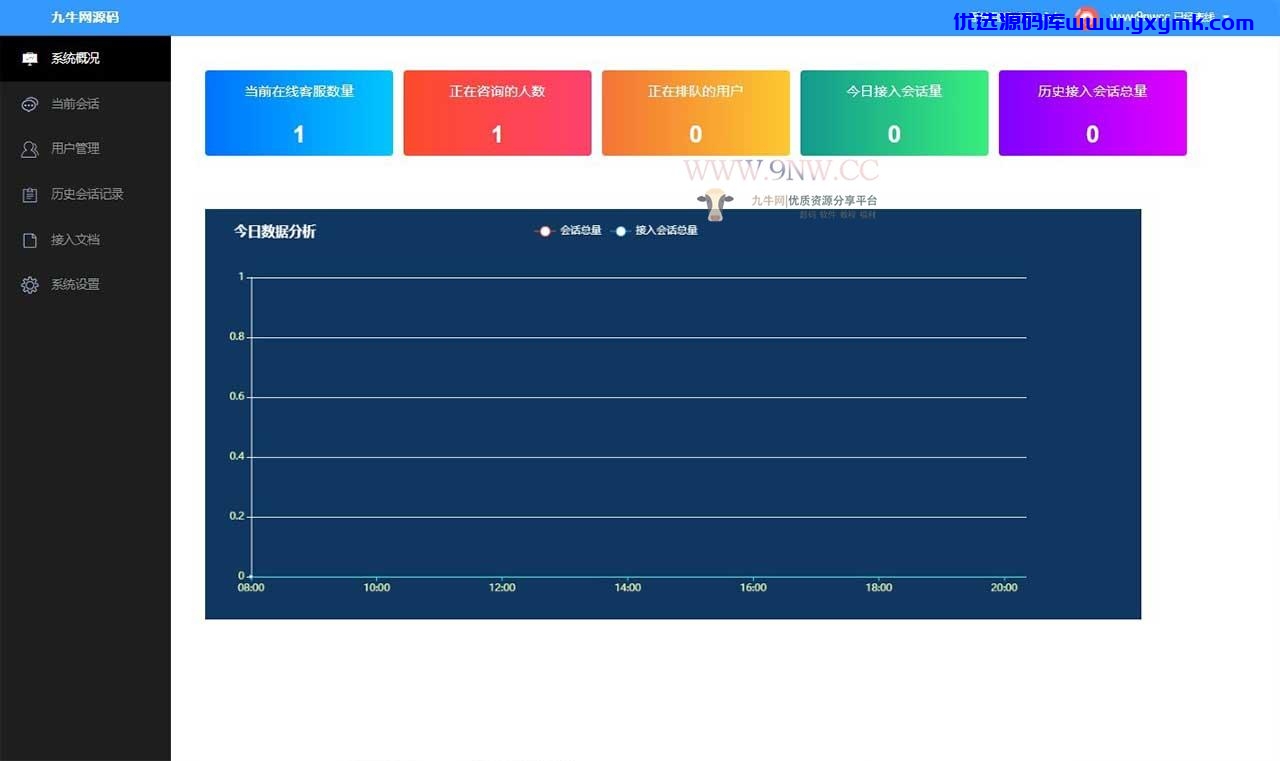Click the 14:00 x-axis label
Image resolution: width=1280 pixels, height=761 pixels.
point(628,588)
